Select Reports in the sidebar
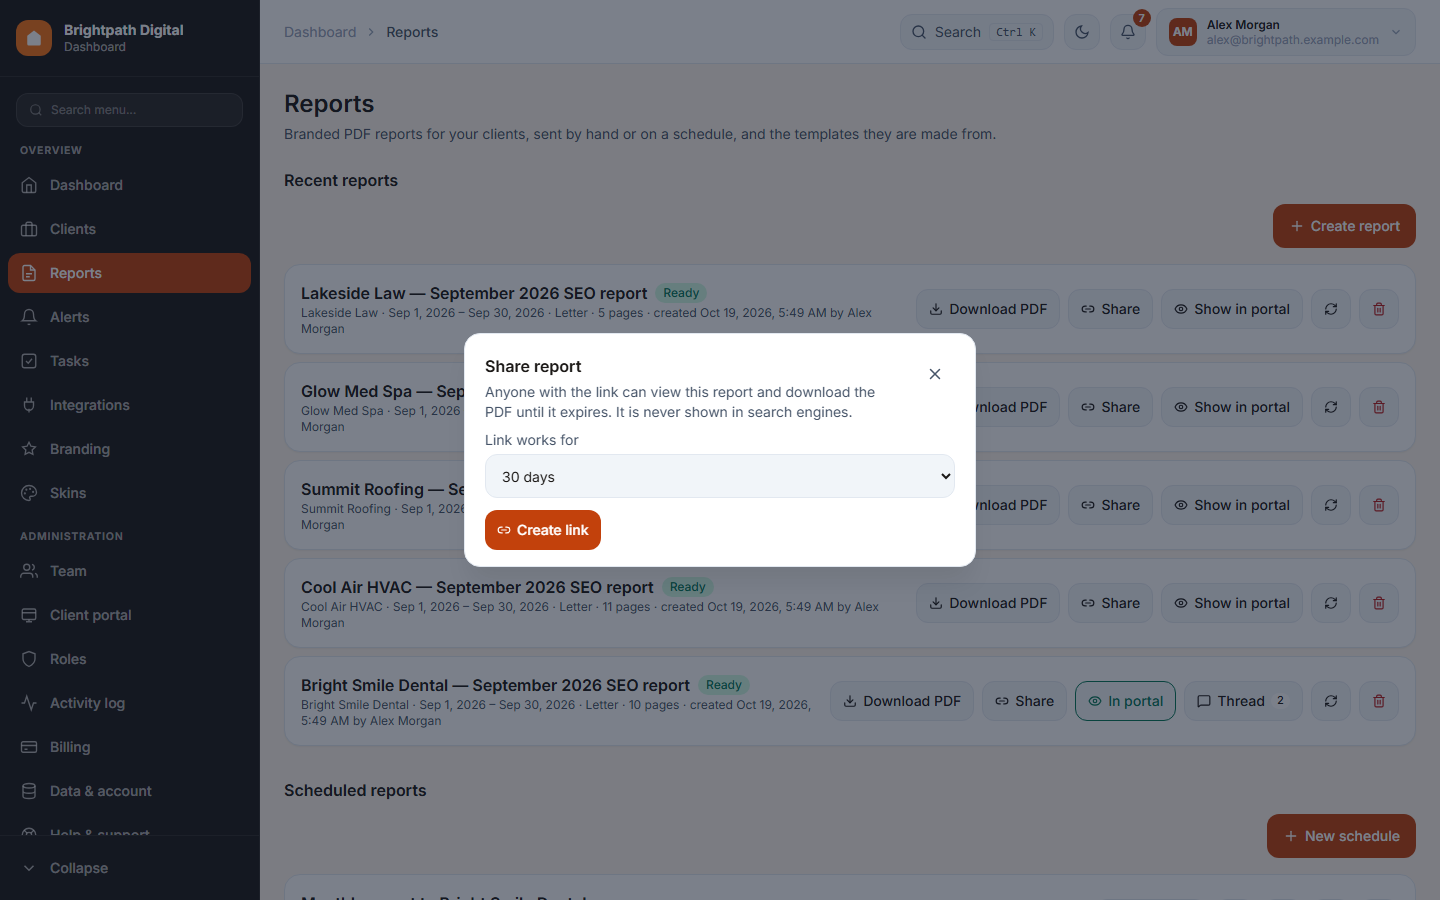The image size is (1440, 900). (129, 273)
